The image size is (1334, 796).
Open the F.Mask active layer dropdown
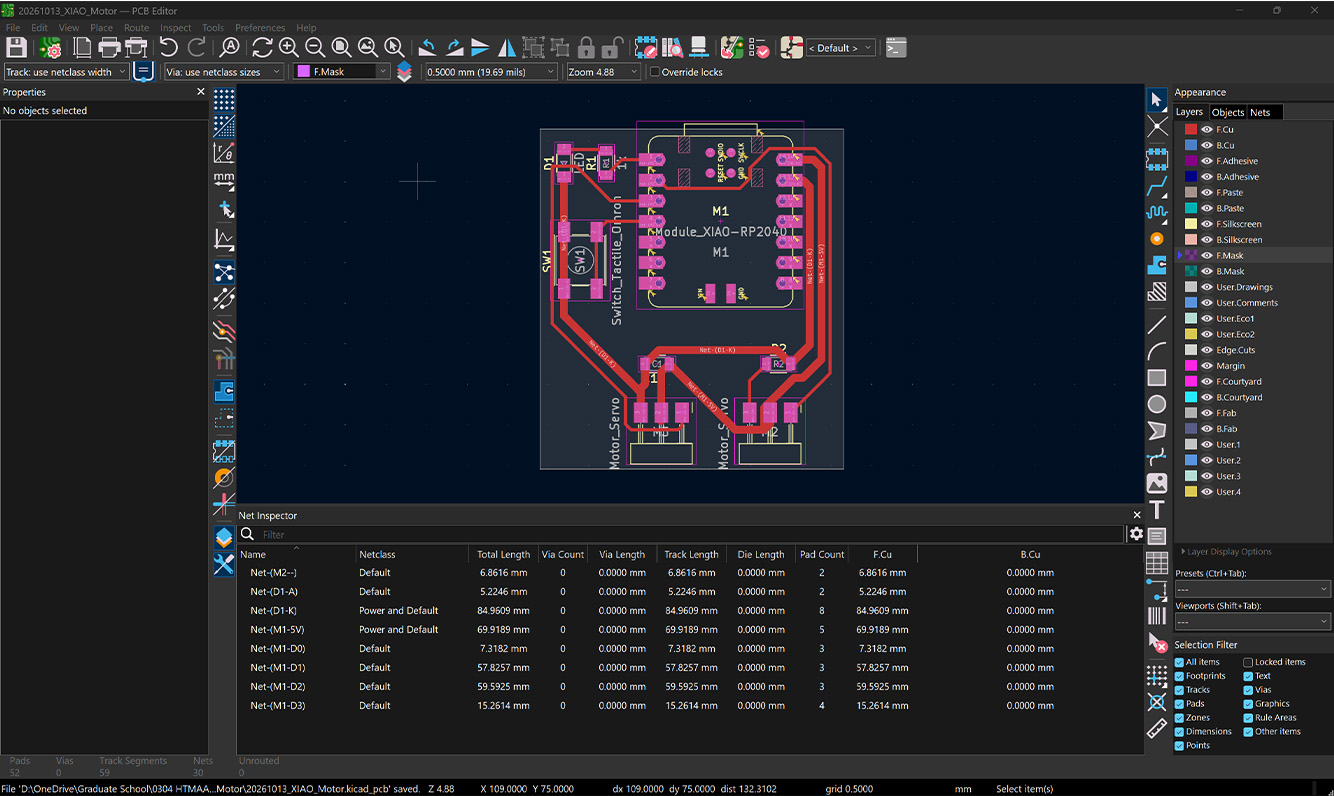(x=342, y=72)
